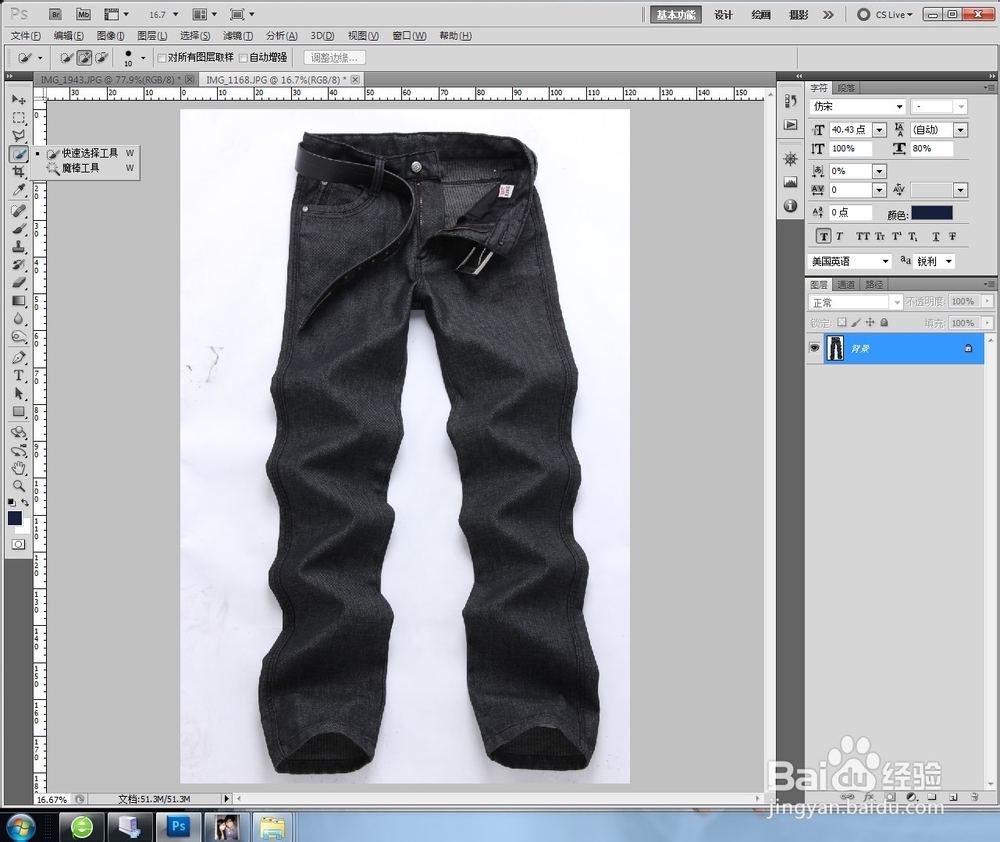The image size is (1000, 842).
Task: Select the Sponge toning tool
Action: tap(18, 337)
